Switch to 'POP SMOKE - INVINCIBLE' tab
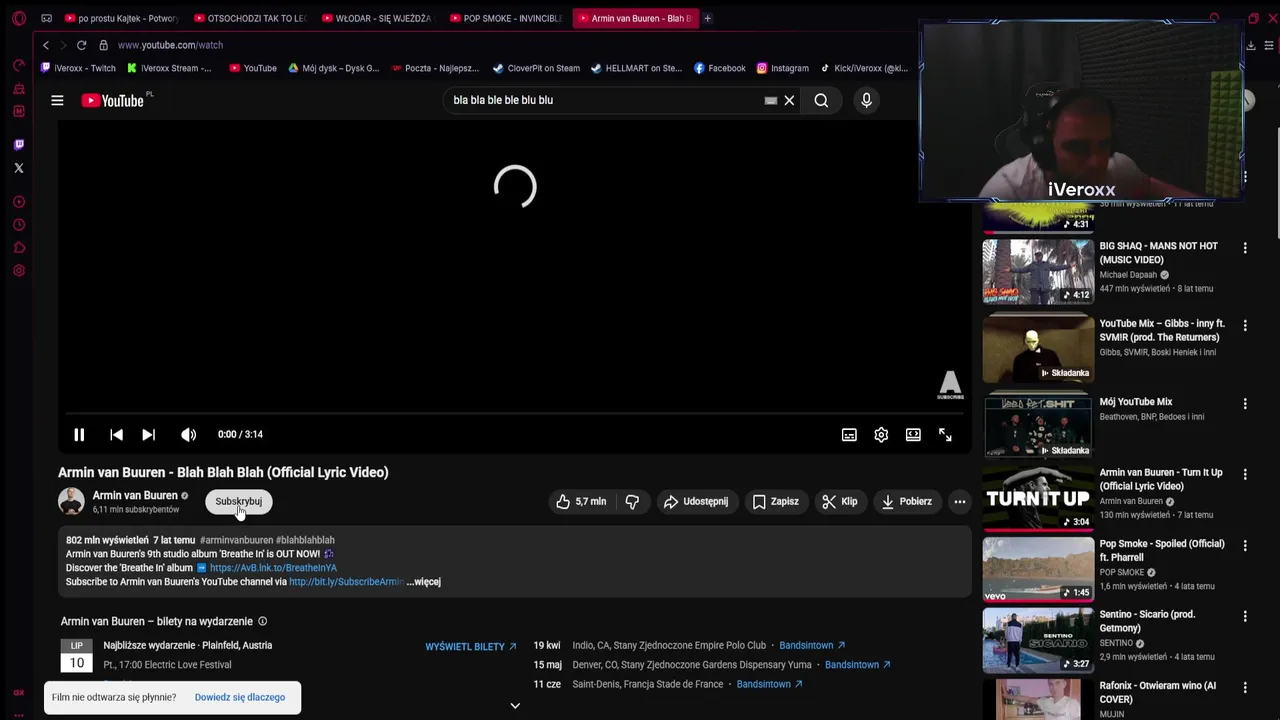 (507, 18)
